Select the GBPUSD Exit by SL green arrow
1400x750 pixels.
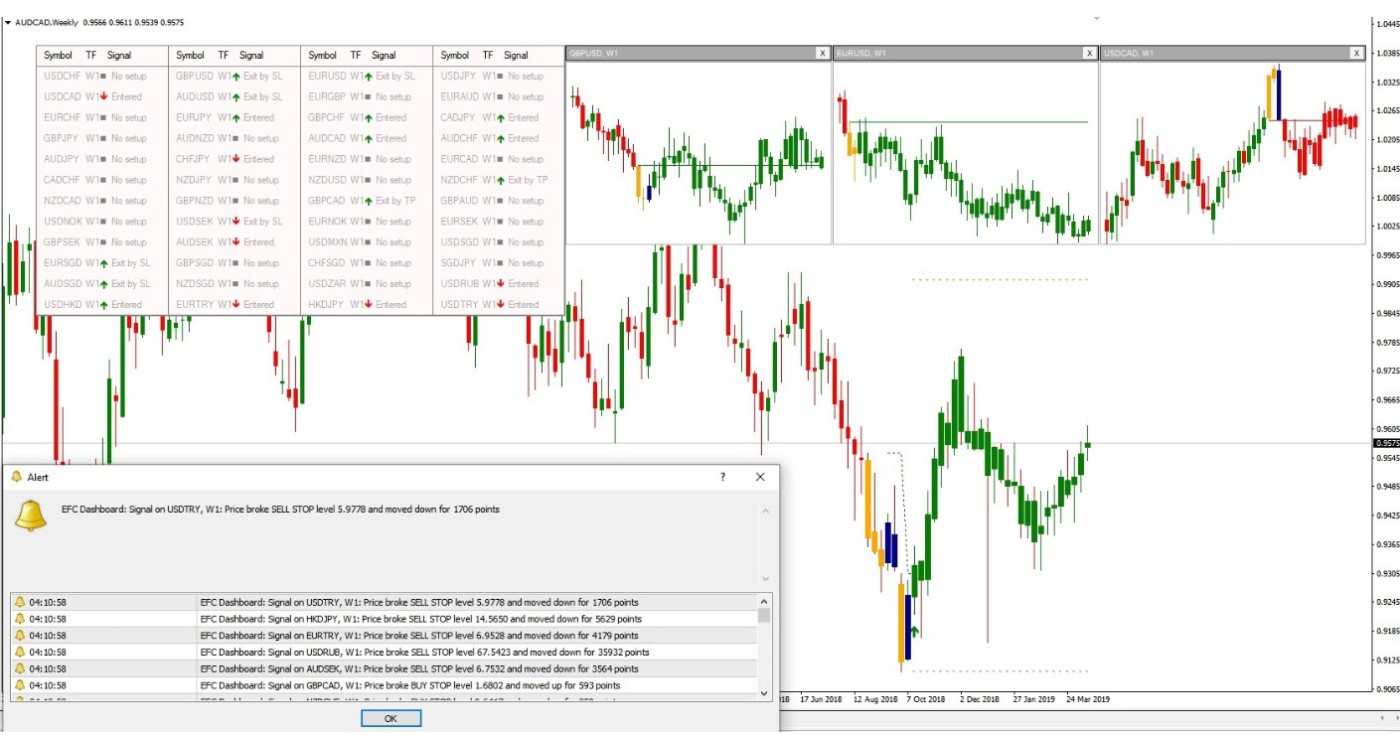(x=235, y=76)
